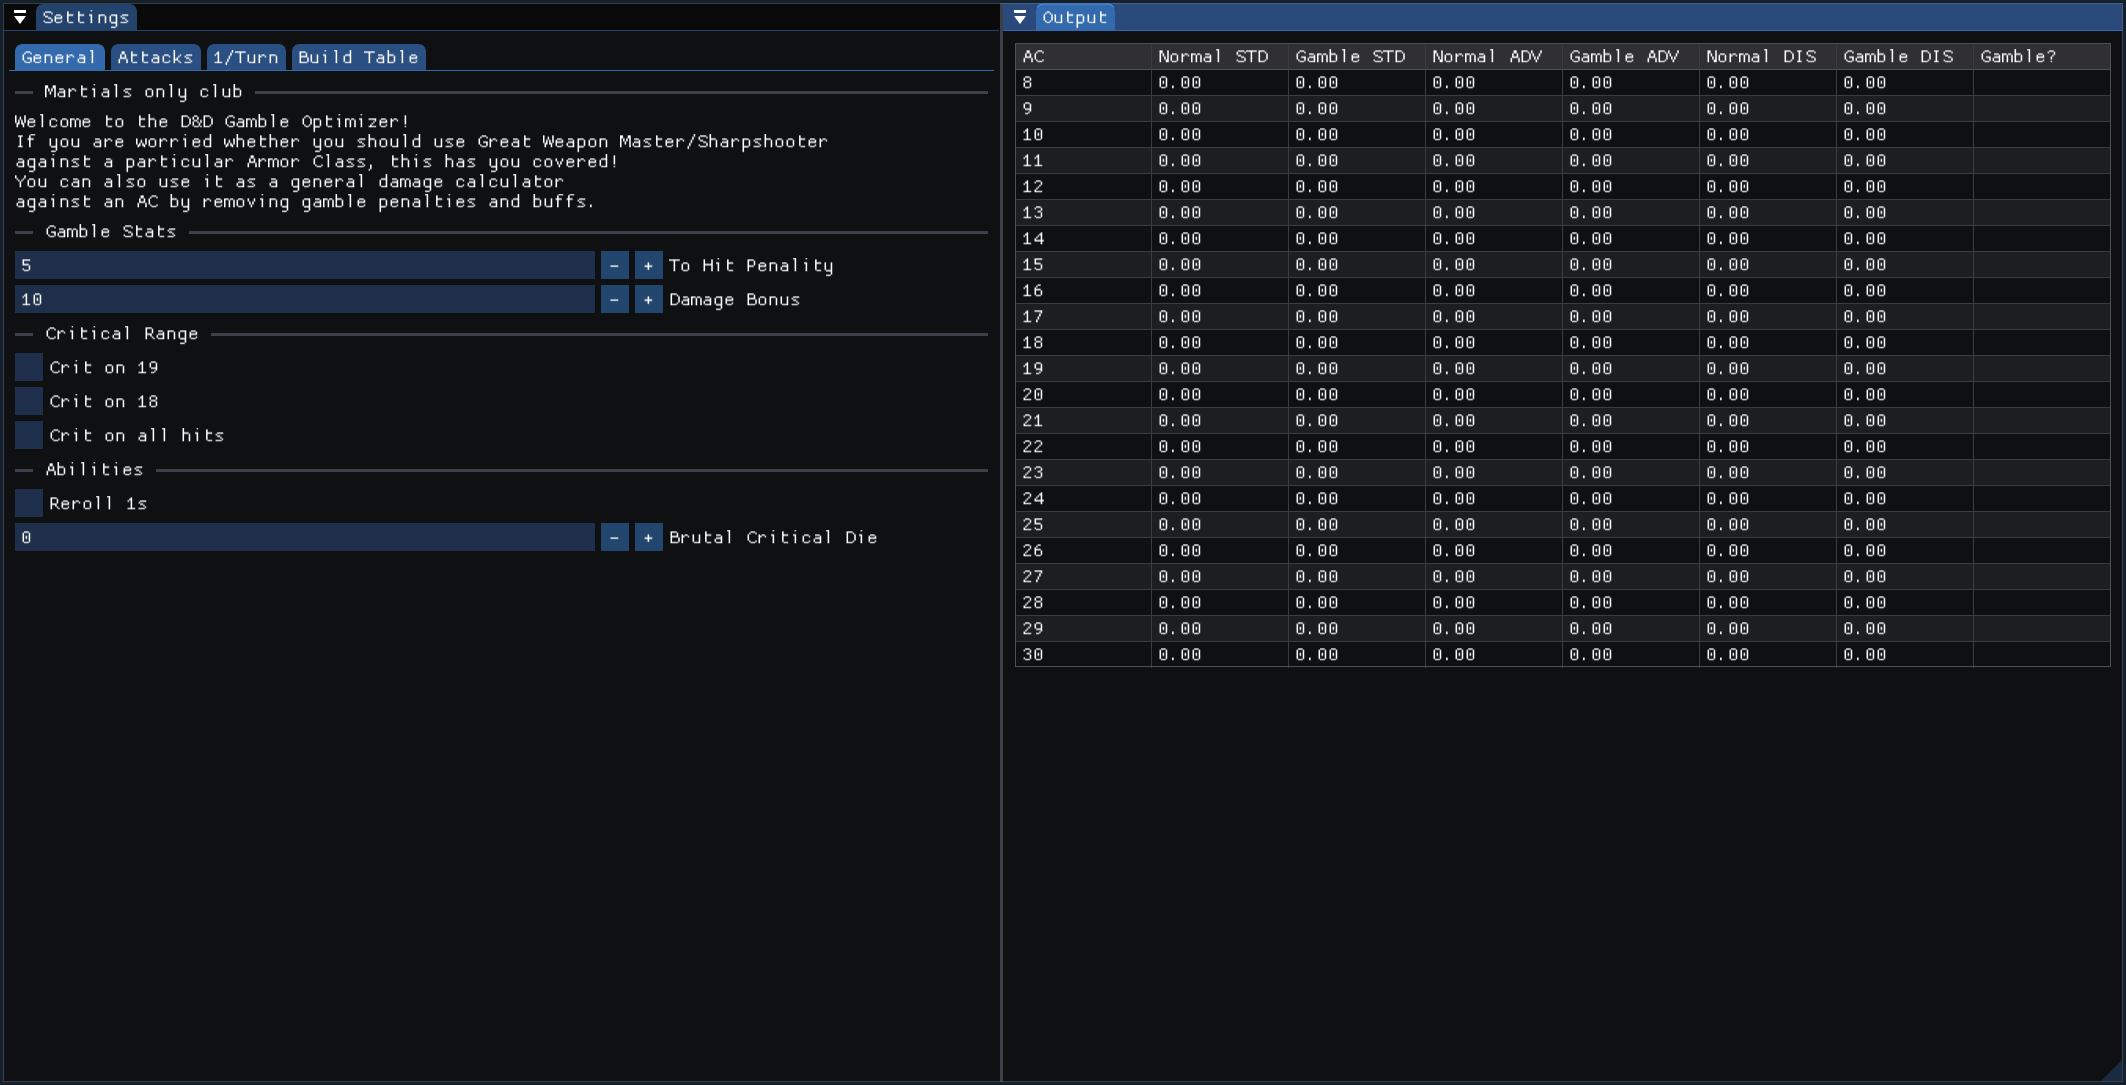2126x1085 pixels.
Task: Increase Damage Bonus with plus button
Action: click(x=648, y=299)
